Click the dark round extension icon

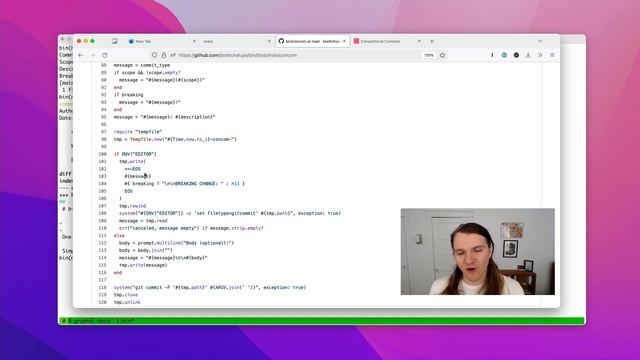tap(516, 55)
